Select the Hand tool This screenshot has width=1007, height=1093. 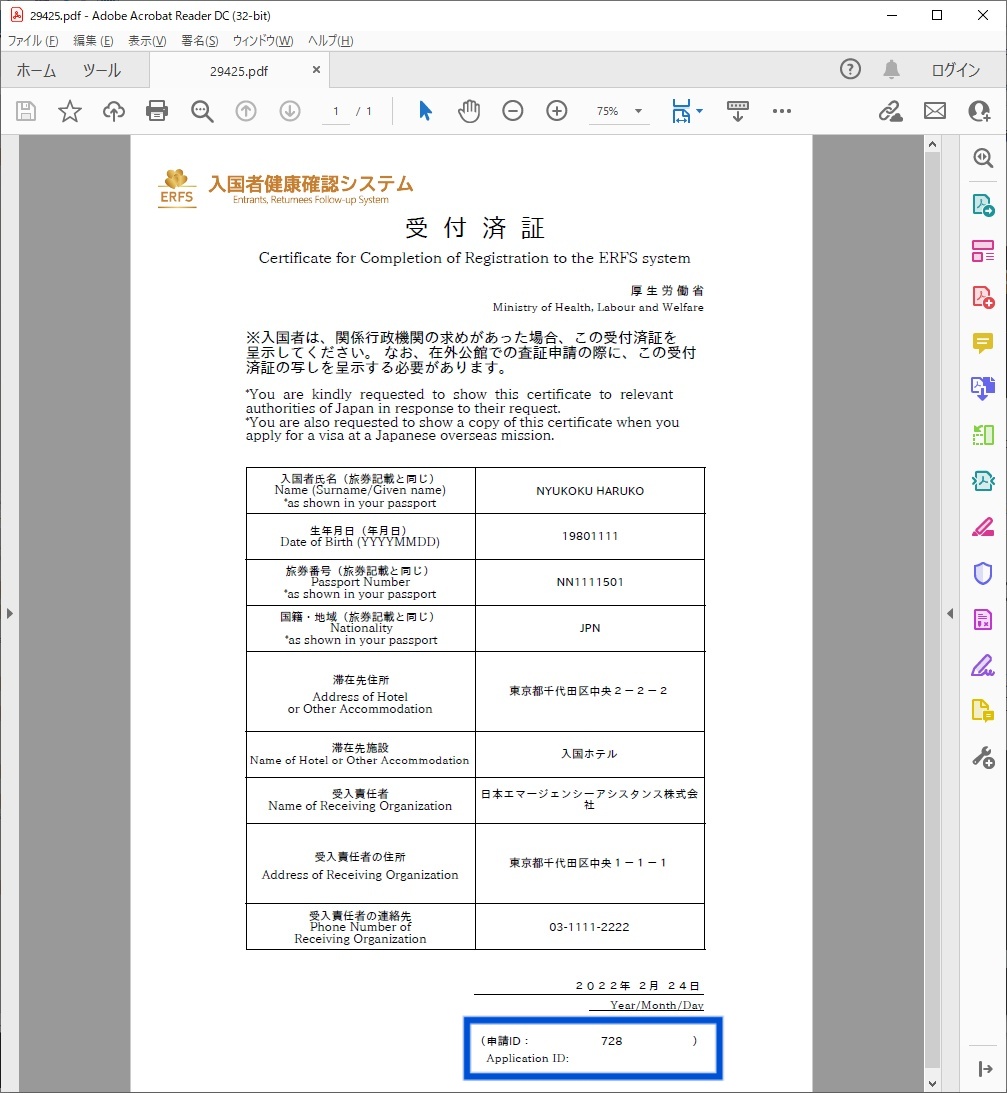coord(468,111)
